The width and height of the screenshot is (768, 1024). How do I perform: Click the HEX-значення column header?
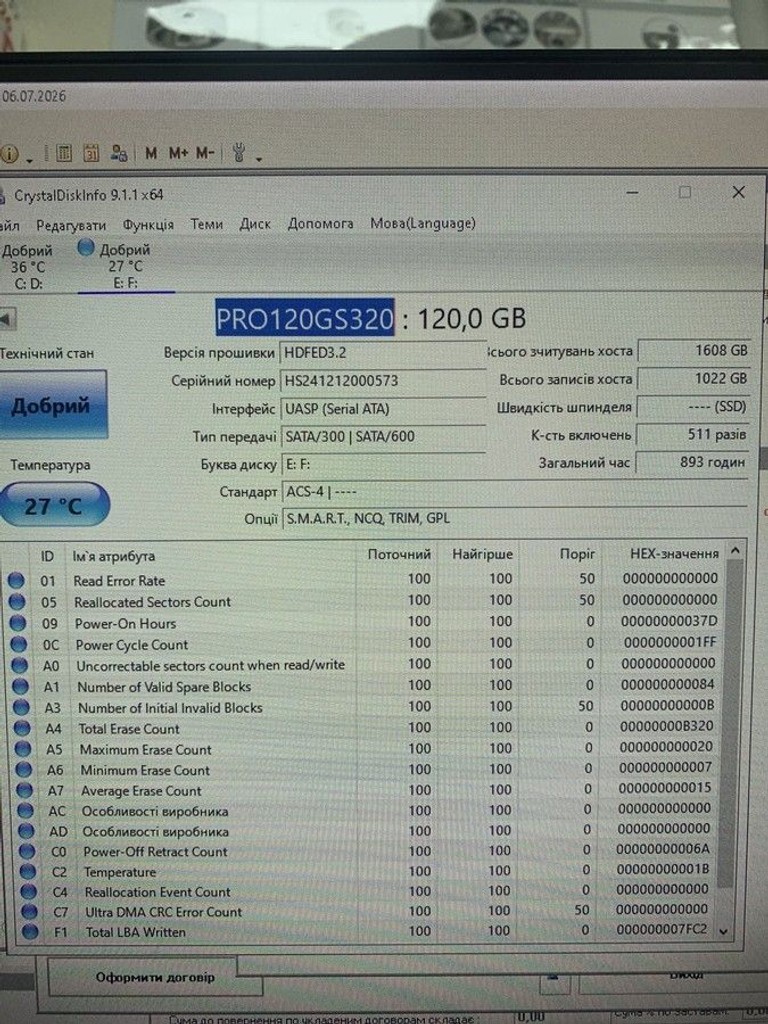(x=673, y=554)
